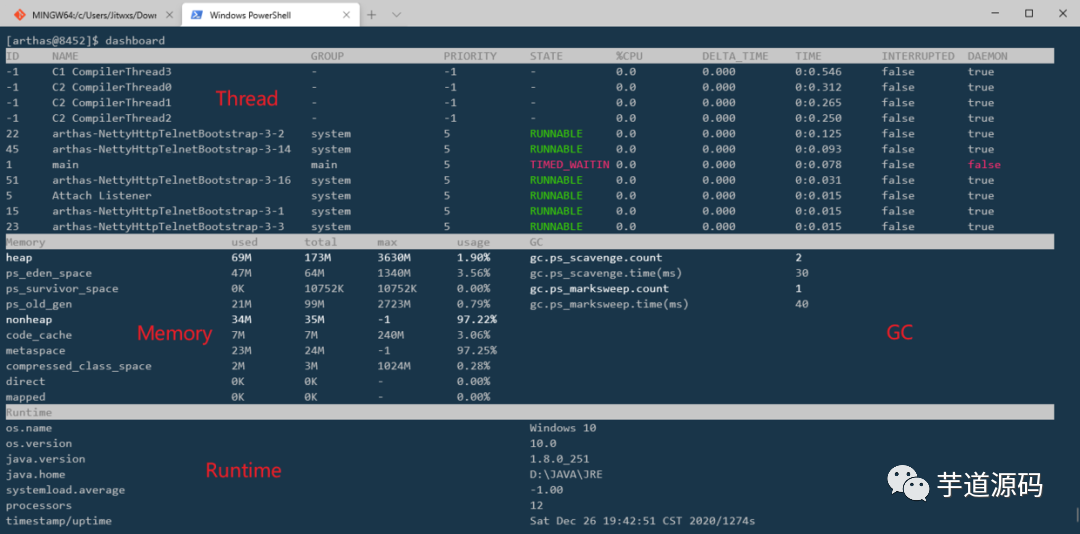
Task: Click the os.name value Windows 10
Action: (x=563, y=428)
